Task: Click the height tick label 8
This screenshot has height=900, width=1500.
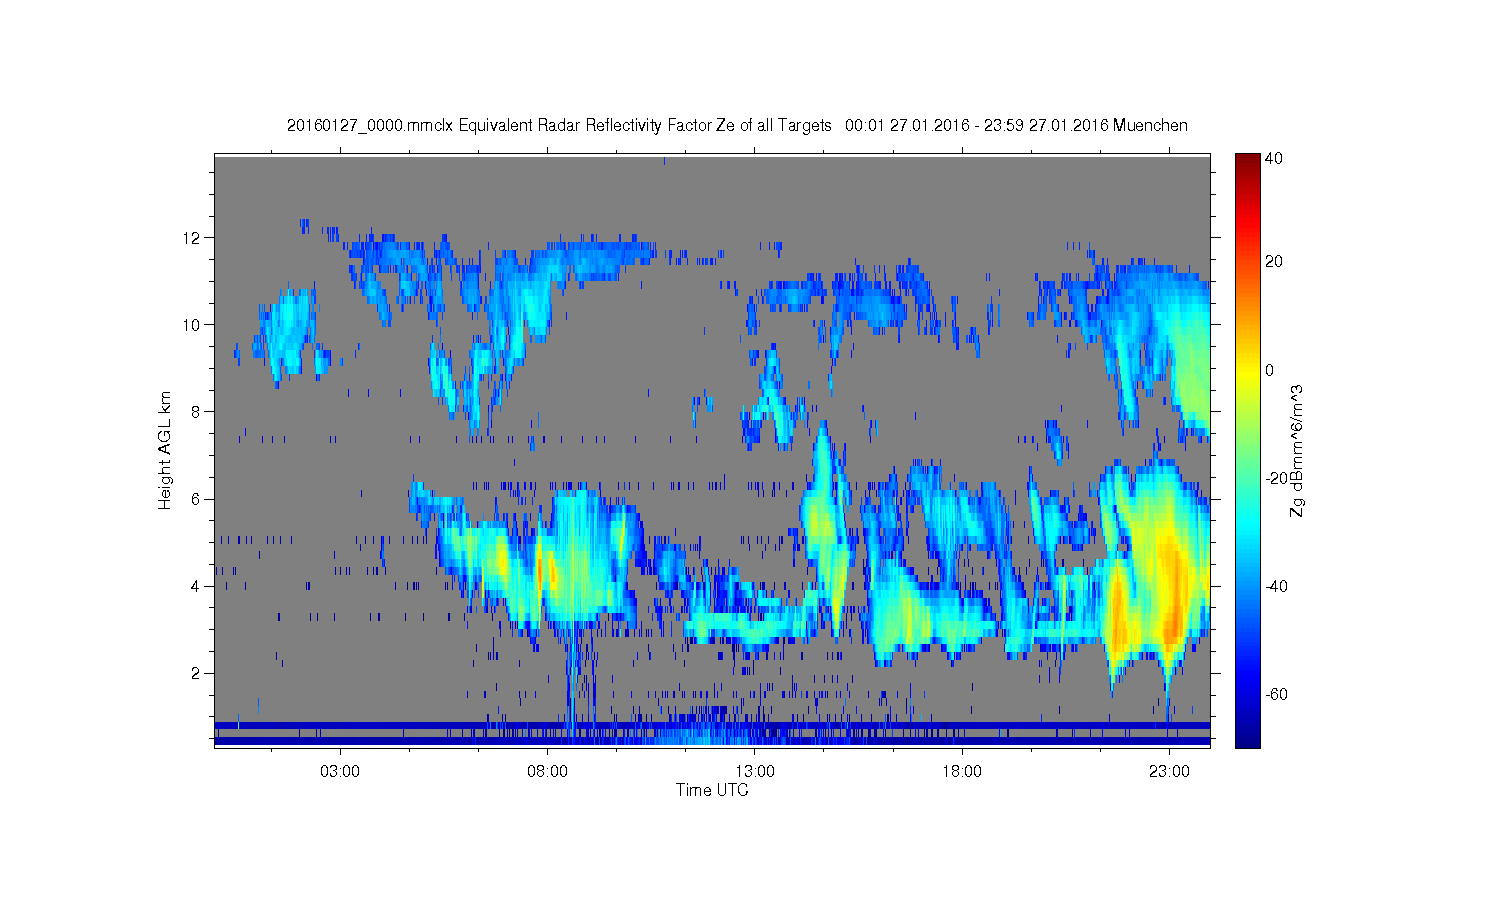Action: pyautogui.click(x=196, y=411)
